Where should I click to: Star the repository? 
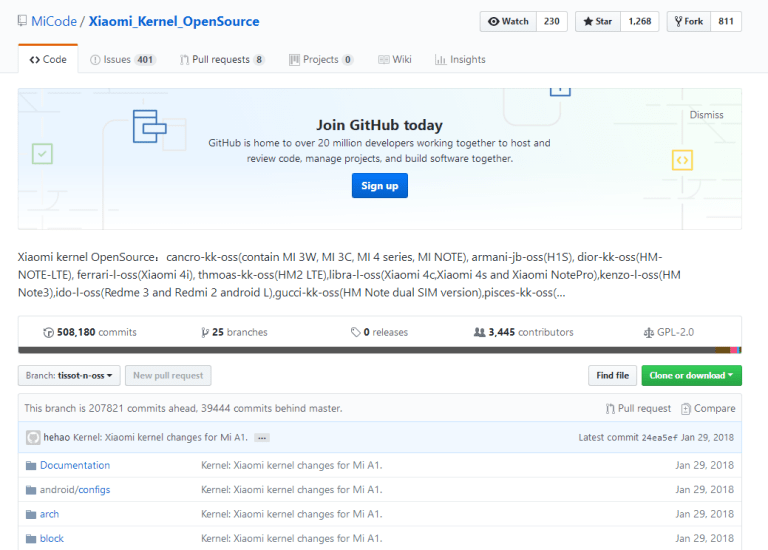(x=598, y=22)
